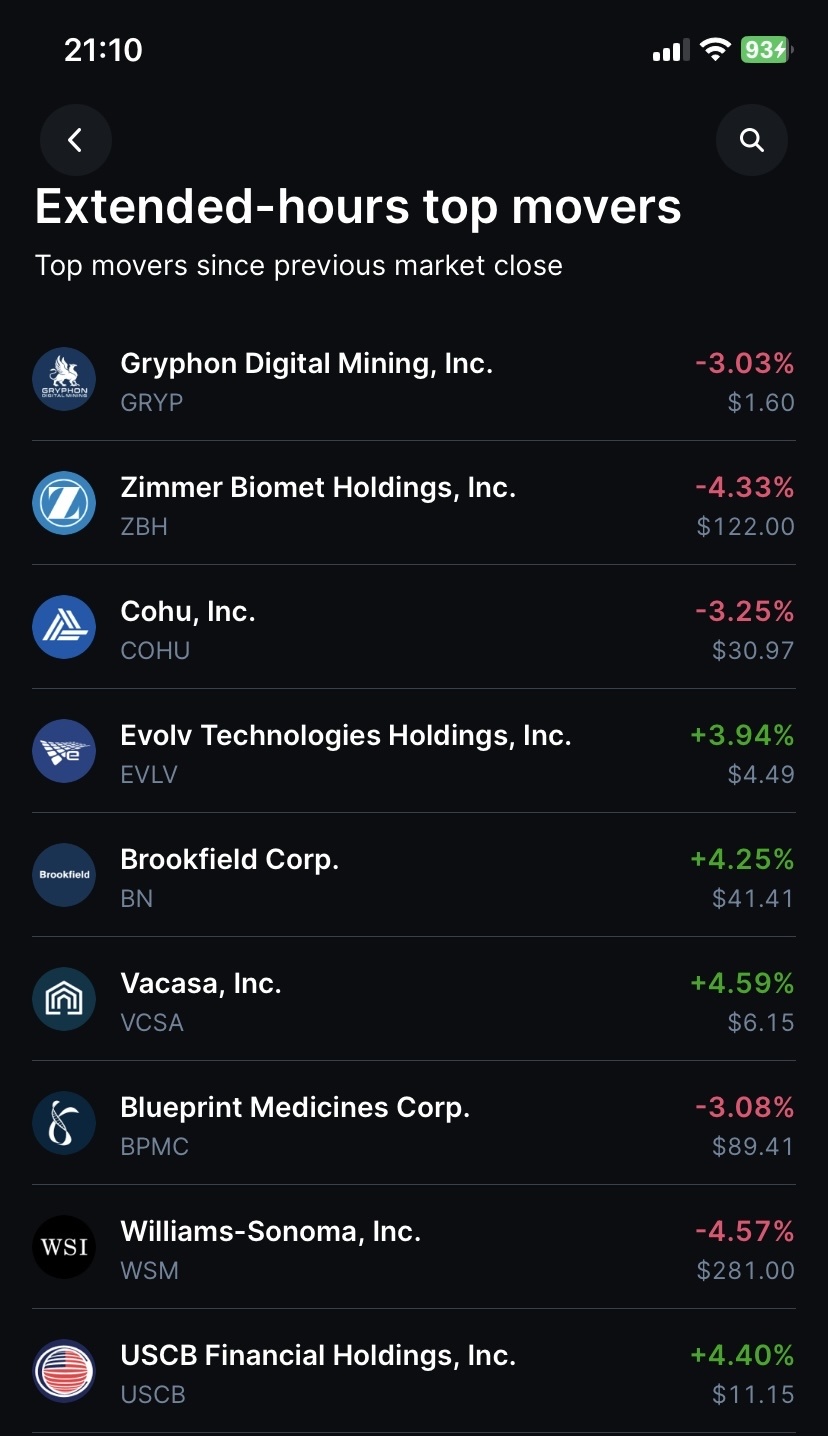
Task: Tap the Zimmer Biomet Z logo
Action: click(x=64, y=503)
